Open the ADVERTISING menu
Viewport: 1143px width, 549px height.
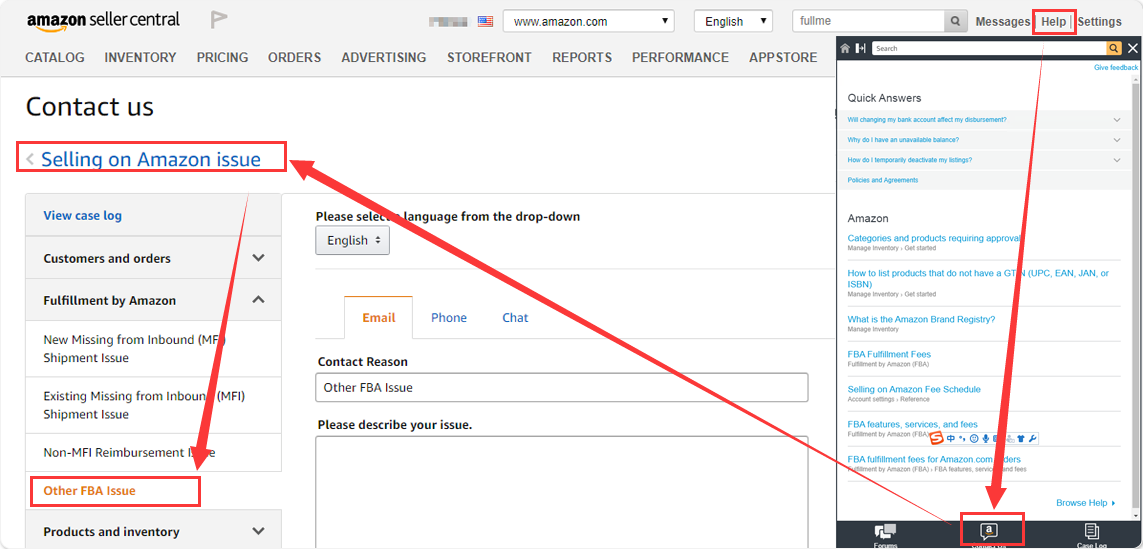point(384,58)
